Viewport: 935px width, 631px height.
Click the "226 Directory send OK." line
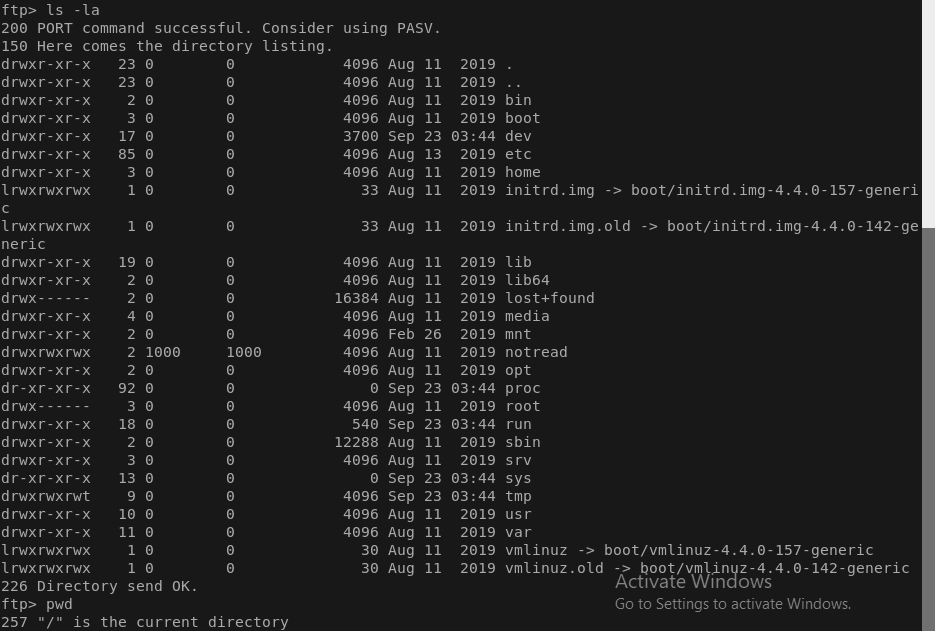(99, 586)
